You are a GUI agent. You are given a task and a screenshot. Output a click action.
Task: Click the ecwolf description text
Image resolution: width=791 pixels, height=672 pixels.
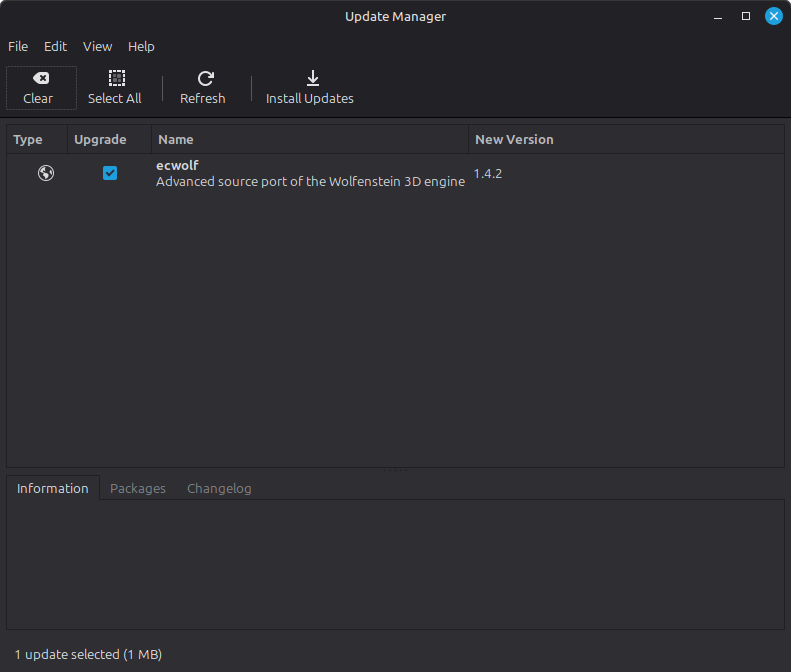pyautogui.click(x=310, y=182)
